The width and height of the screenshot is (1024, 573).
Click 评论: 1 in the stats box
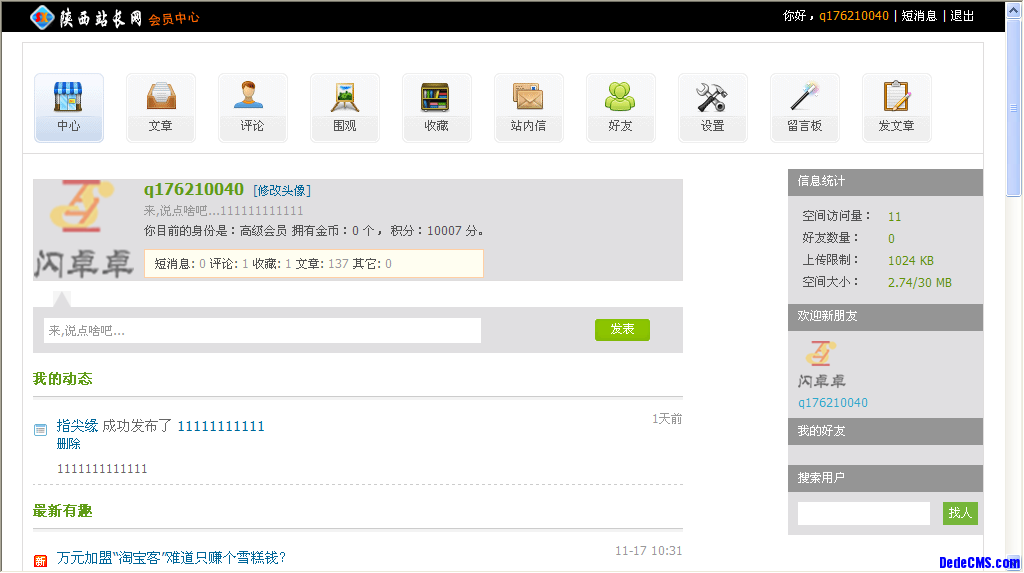click(x=229, y=264)
